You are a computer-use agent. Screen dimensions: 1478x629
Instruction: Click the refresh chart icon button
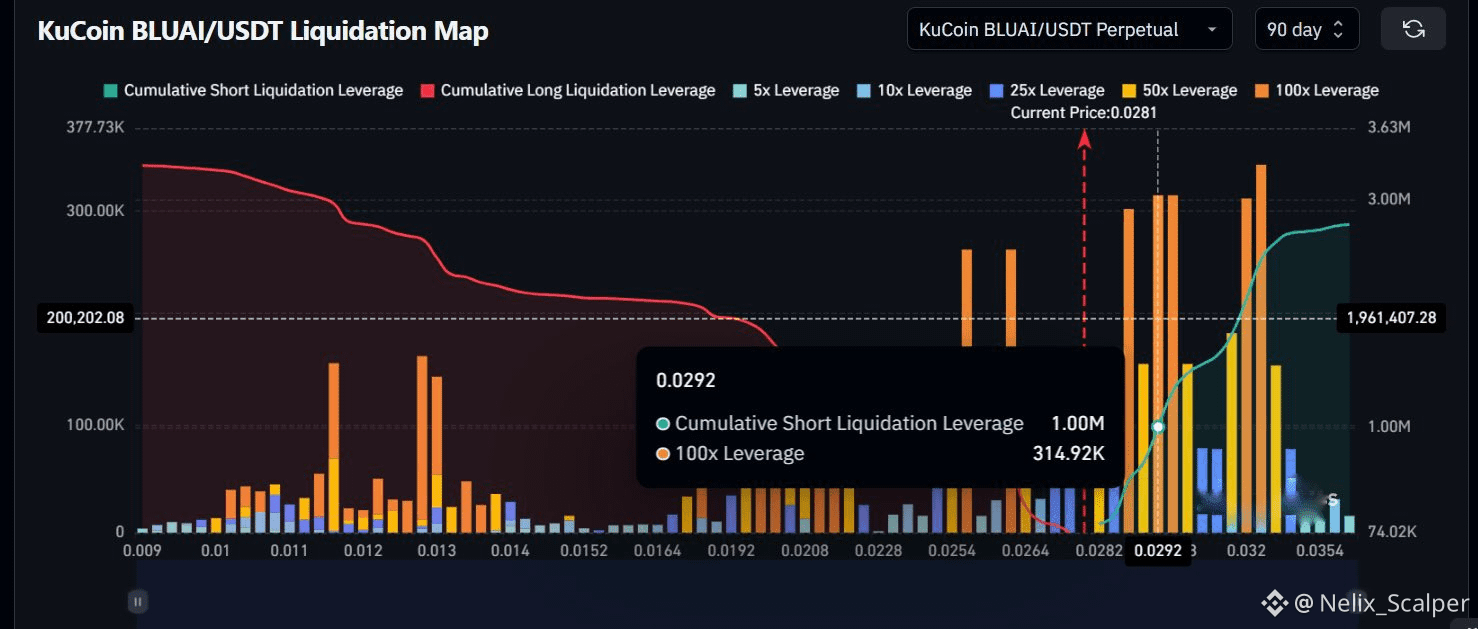pyautogui.click(x=1413, y=29)
